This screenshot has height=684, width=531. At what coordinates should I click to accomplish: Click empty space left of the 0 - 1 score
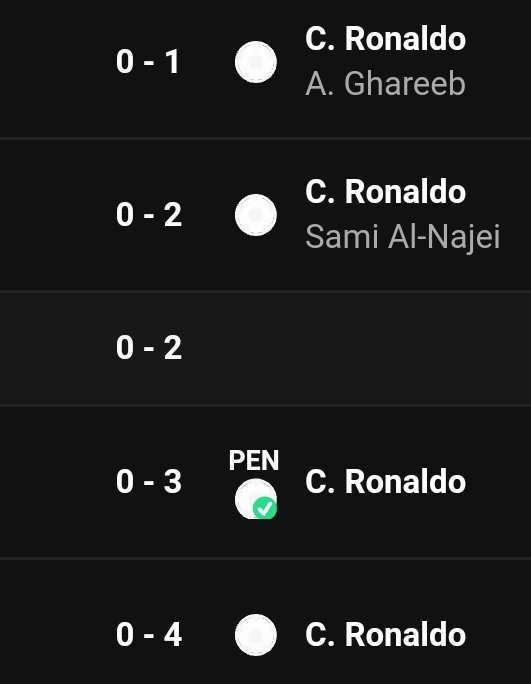55,62
